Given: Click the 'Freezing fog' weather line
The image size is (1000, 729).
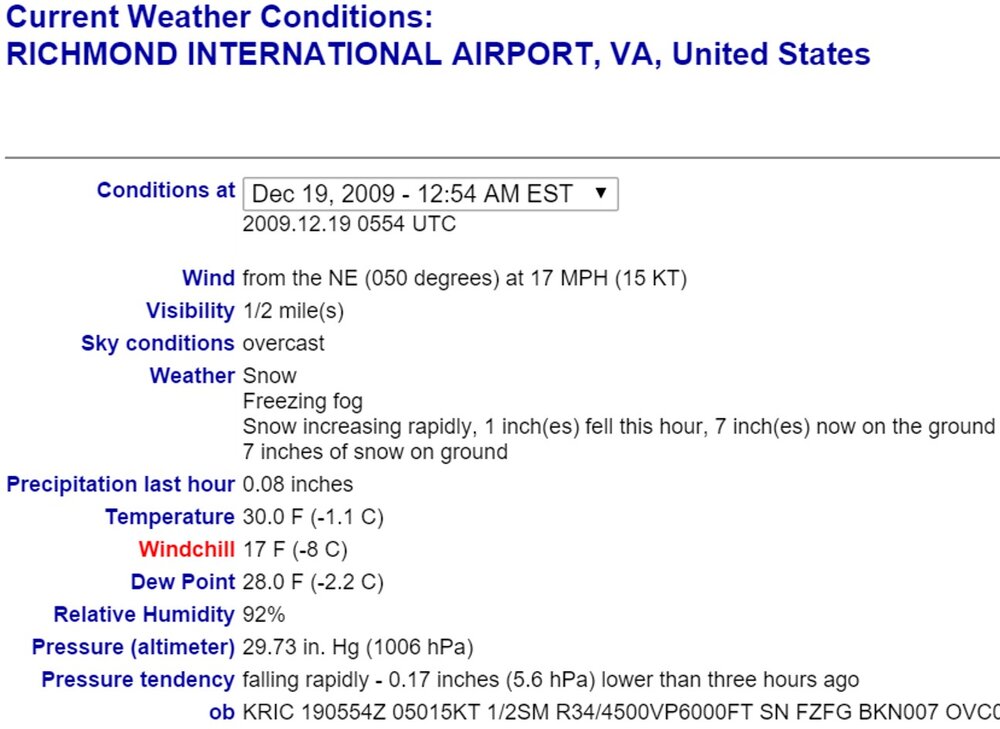Looking at the screenshot, I should (x=302, y=401).
